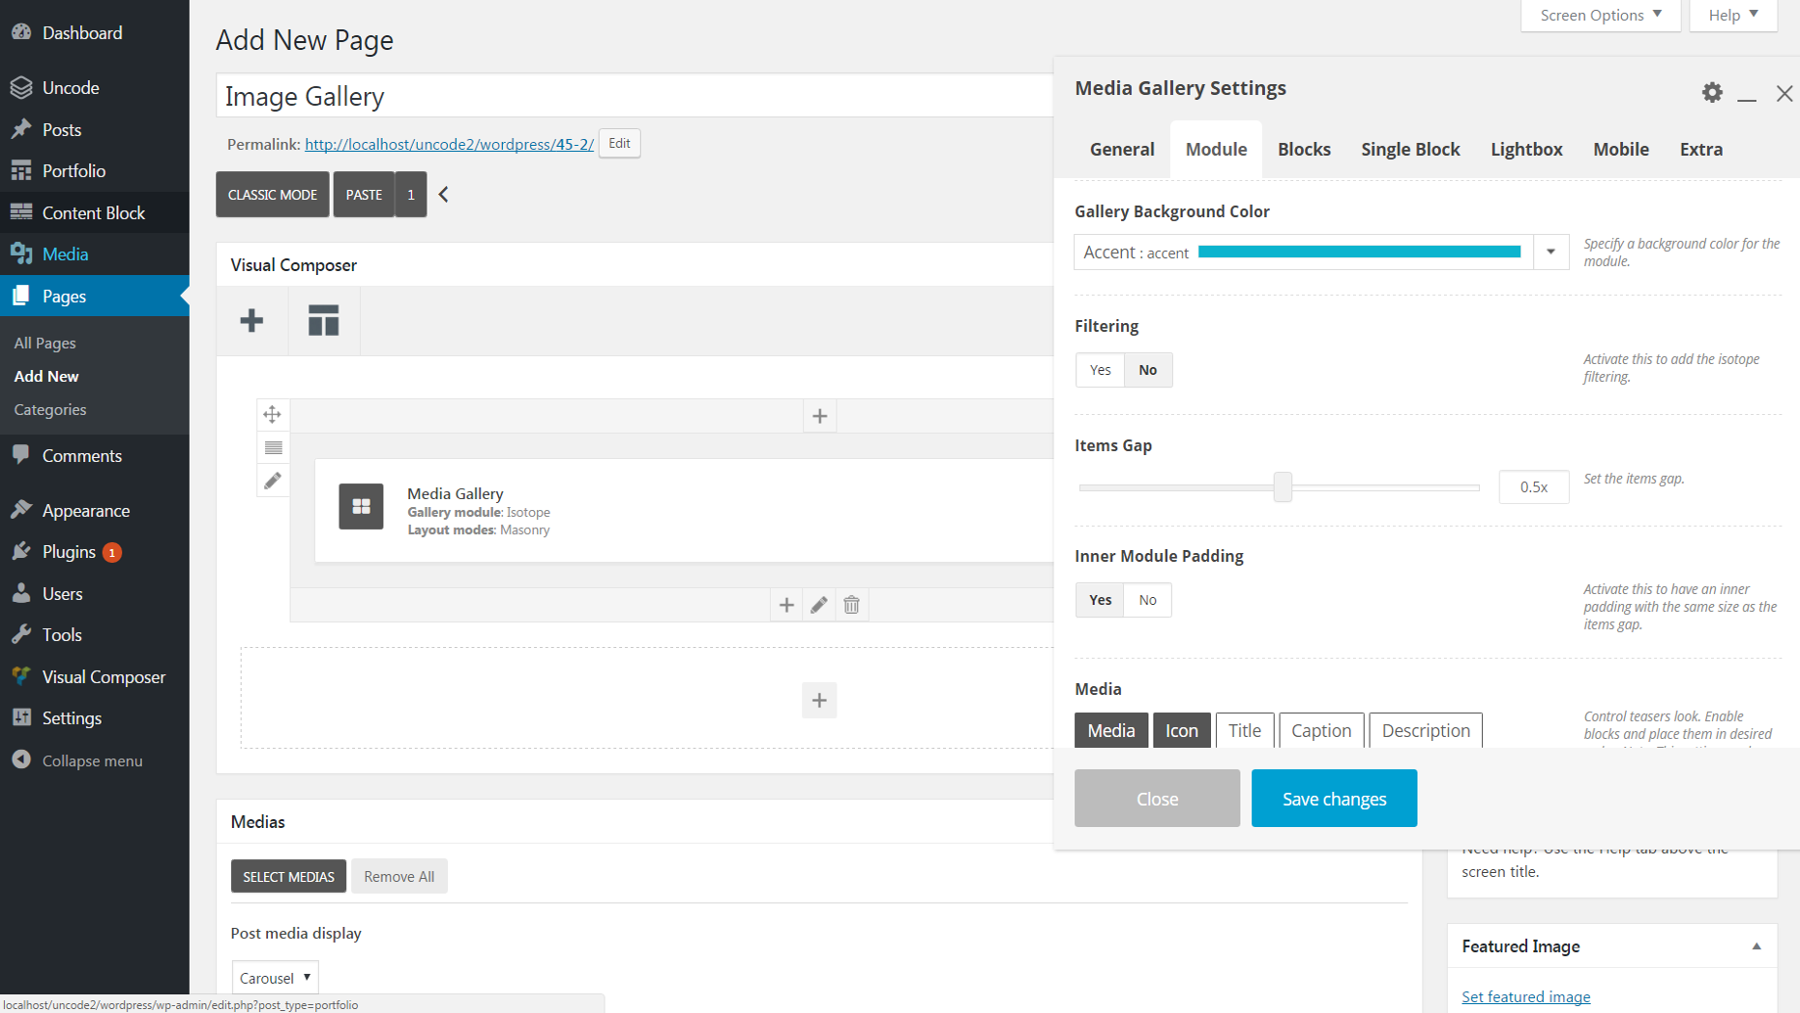Open templates layout icon in Visual Composer
The height and width of the screenshot is (1013, 1800).
pyautogui.click(x=324, y=321)
